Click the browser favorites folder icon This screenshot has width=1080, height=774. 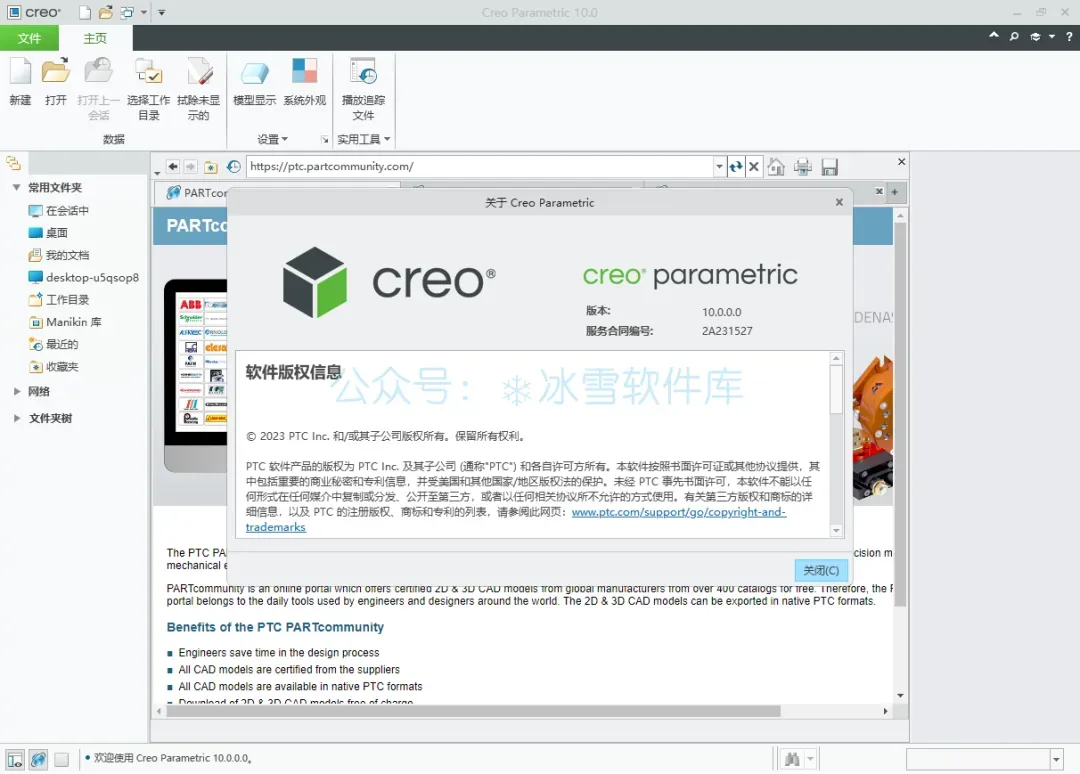211,167
